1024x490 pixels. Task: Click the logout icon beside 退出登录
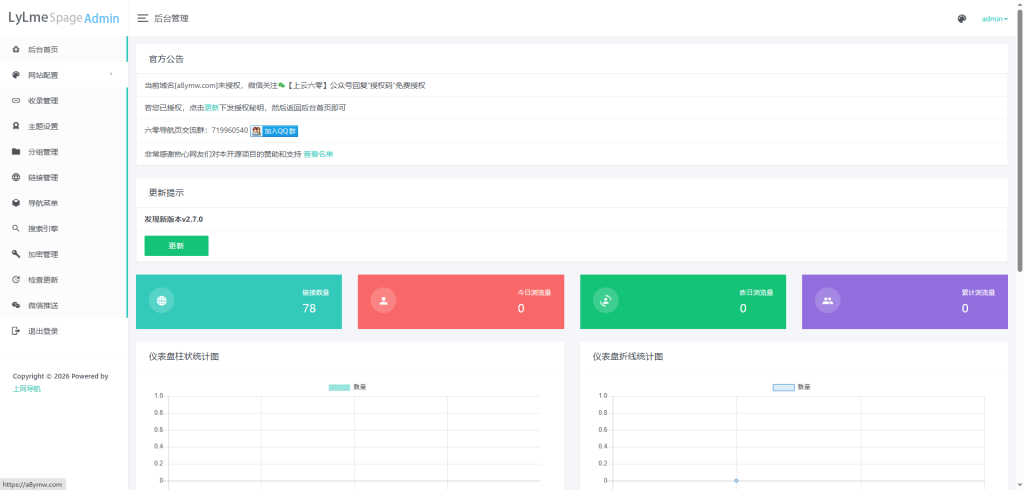(x=16, y=331)
